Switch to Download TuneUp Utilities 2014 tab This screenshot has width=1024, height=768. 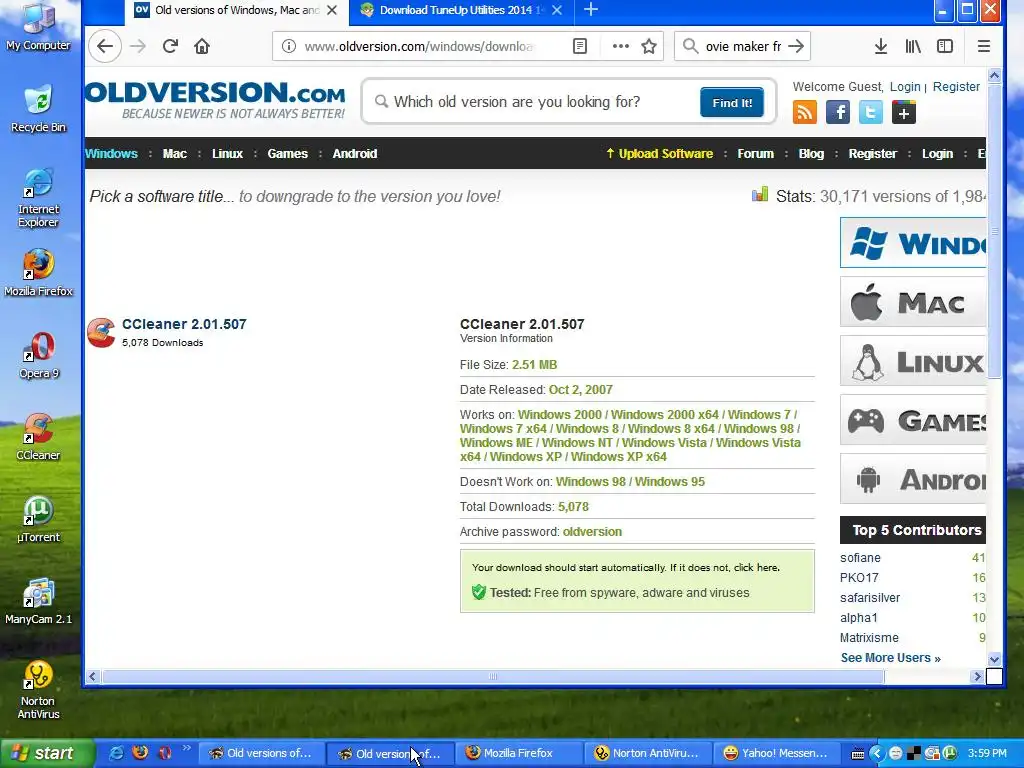pos(460,10)
